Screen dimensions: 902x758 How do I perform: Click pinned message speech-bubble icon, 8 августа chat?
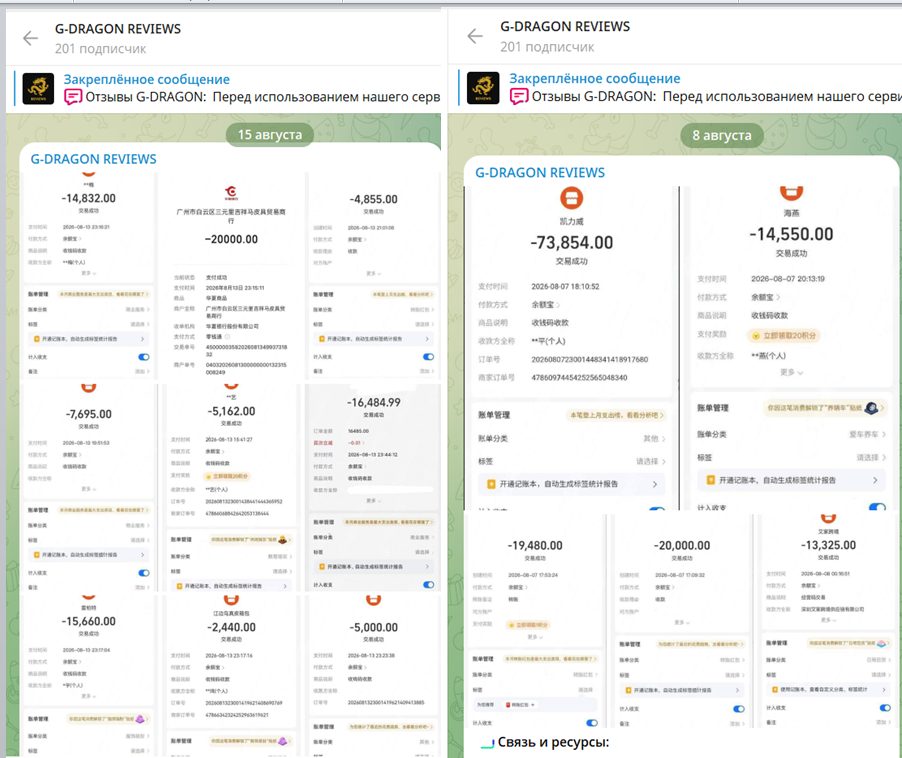pyautogui.click(x=518, y=96)
